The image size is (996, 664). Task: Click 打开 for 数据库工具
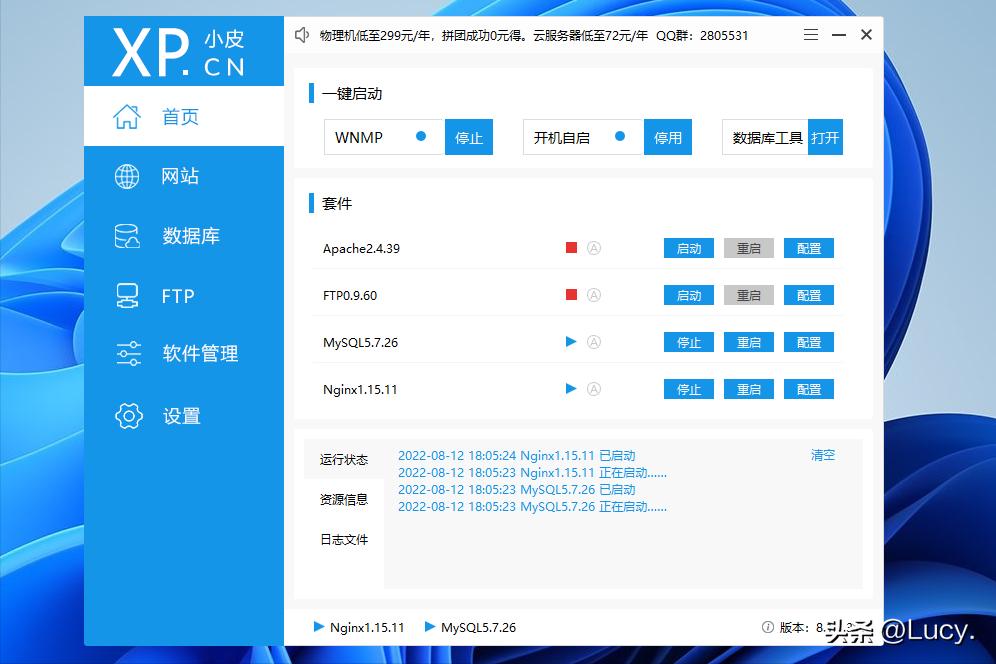(x=825, y=137)
